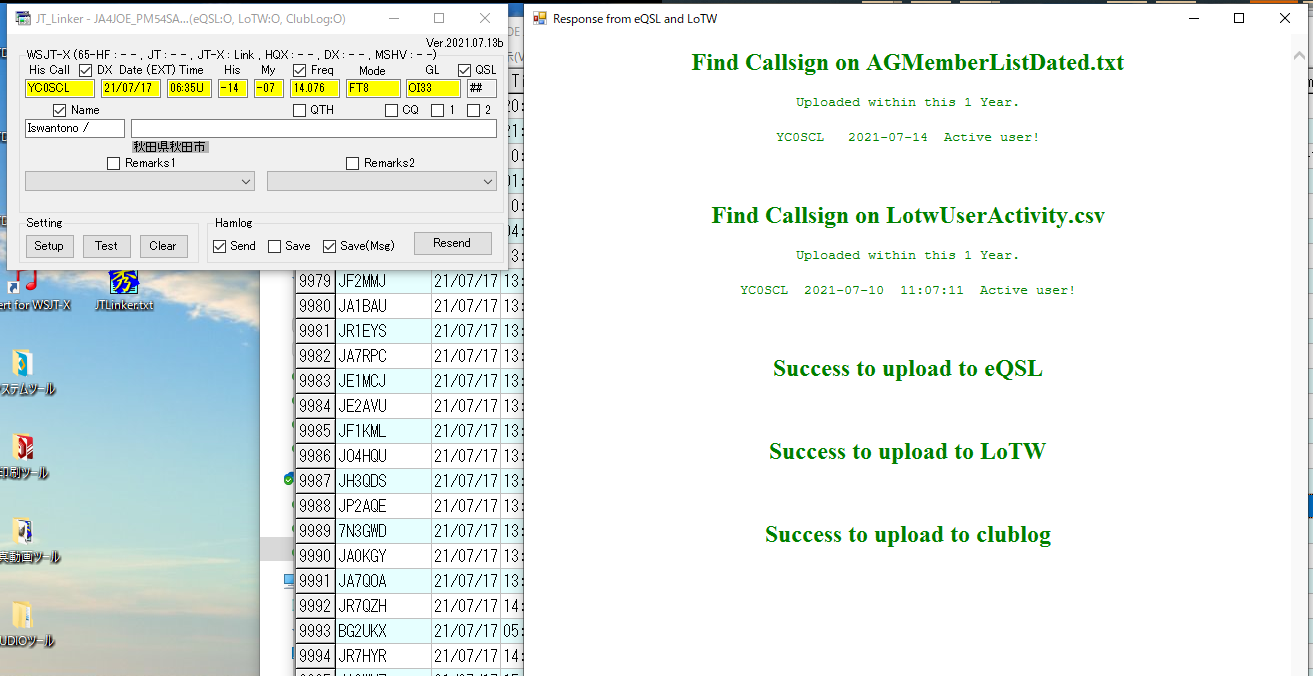Toggle the QSL checkbox

tap(464, 70)
